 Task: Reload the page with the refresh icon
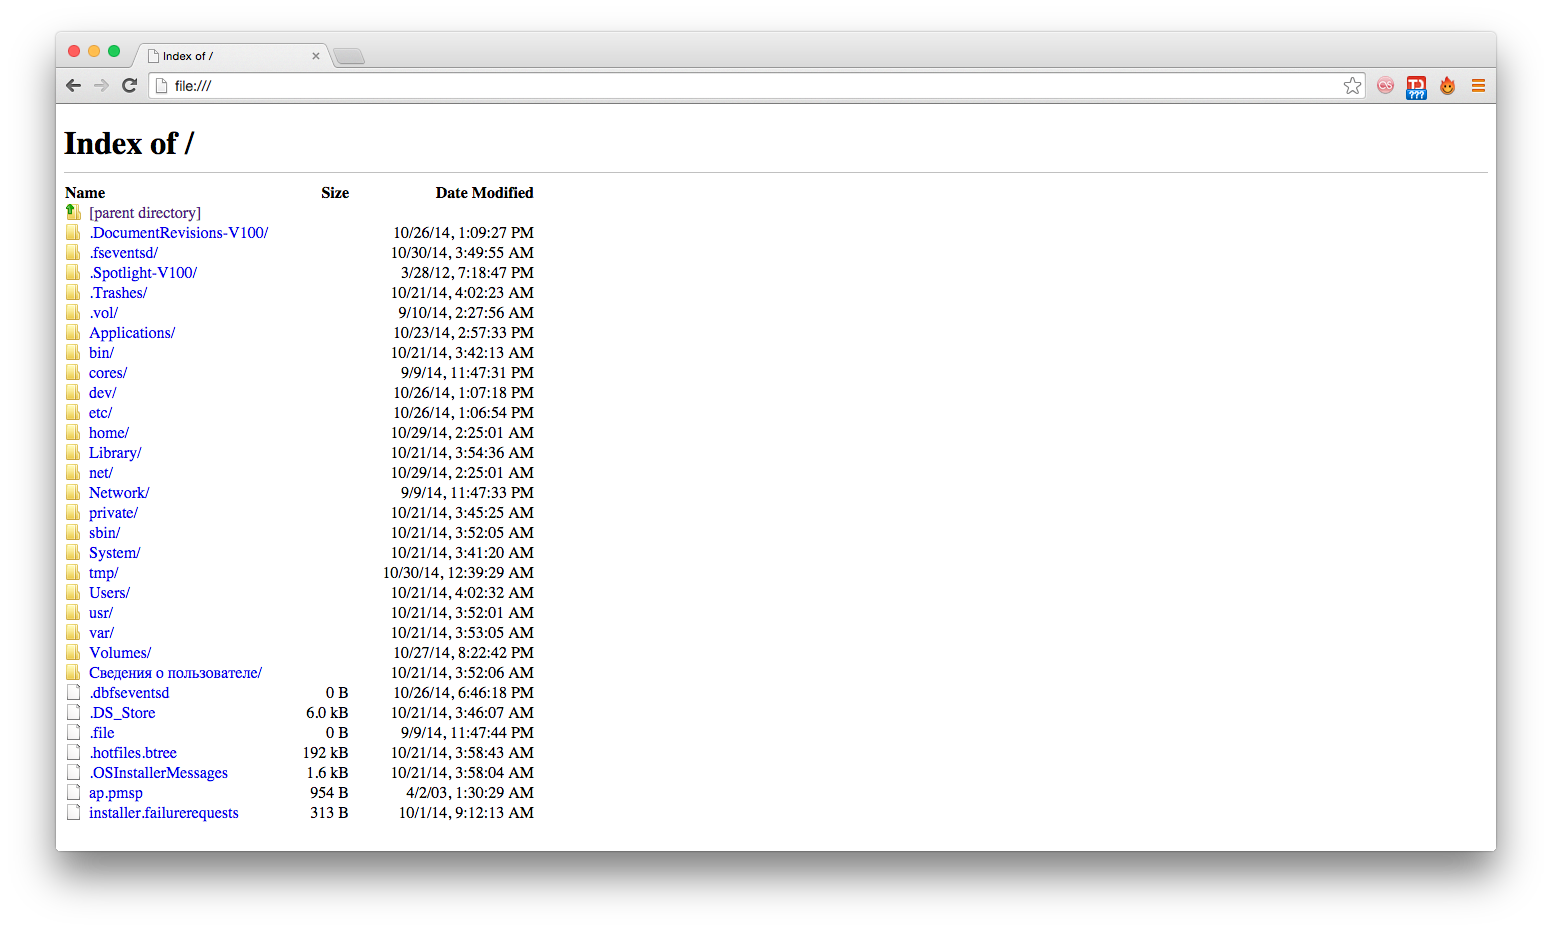(129, 86)
